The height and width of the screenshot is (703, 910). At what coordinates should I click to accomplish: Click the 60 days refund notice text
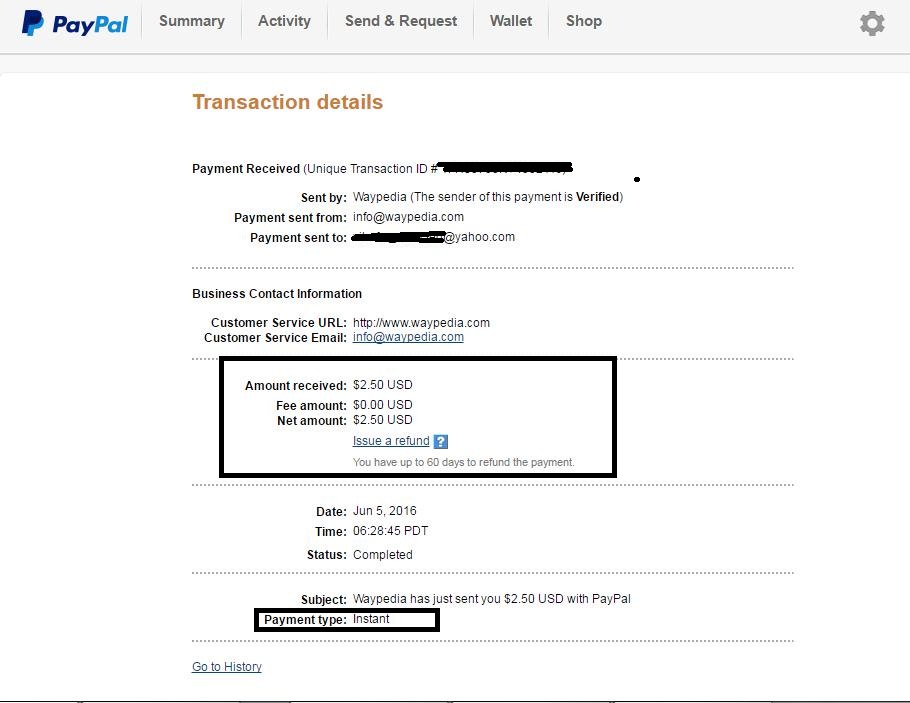coord(464,462)
